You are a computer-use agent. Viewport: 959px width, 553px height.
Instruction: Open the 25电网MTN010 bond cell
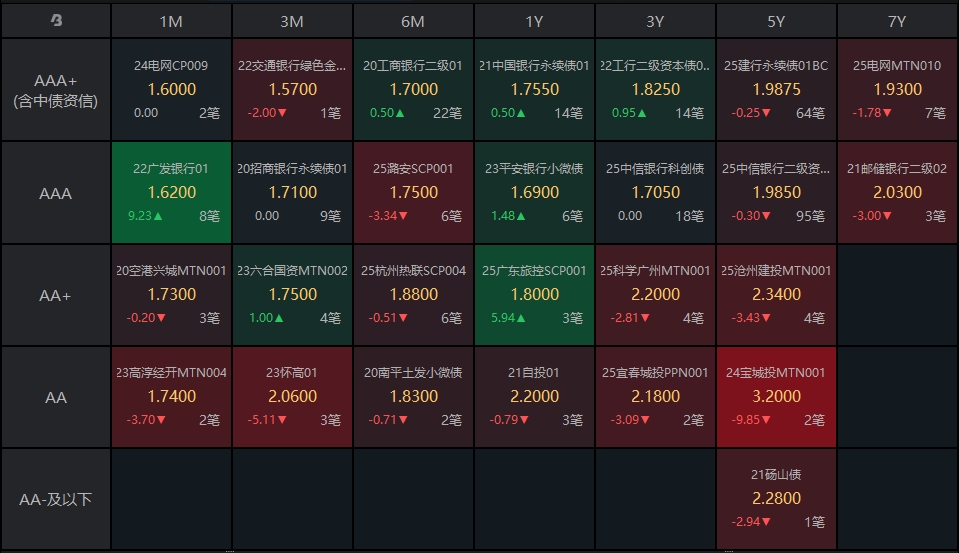click(x=897, y=90)
